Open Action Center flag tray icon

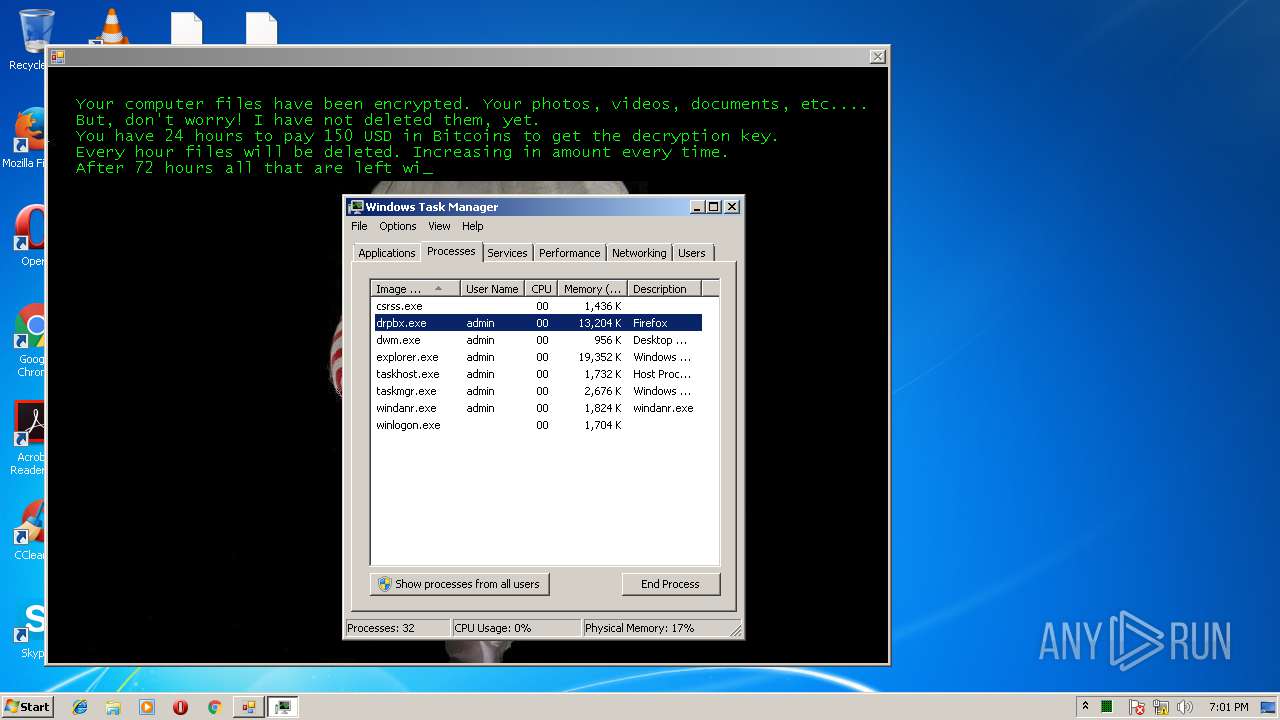tap(1137, 707)
